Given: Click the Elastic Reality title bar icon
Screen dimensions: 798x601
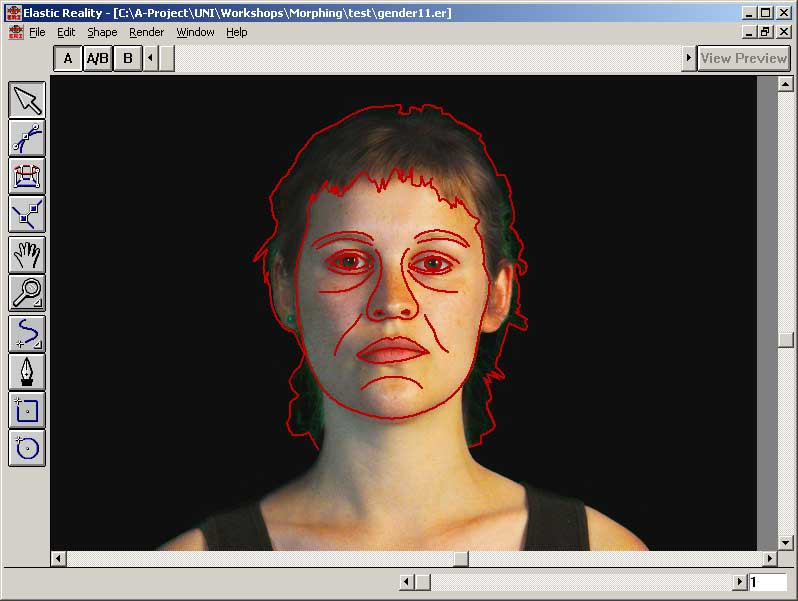Looking at the screenshot, I should (x=13, y=13).
